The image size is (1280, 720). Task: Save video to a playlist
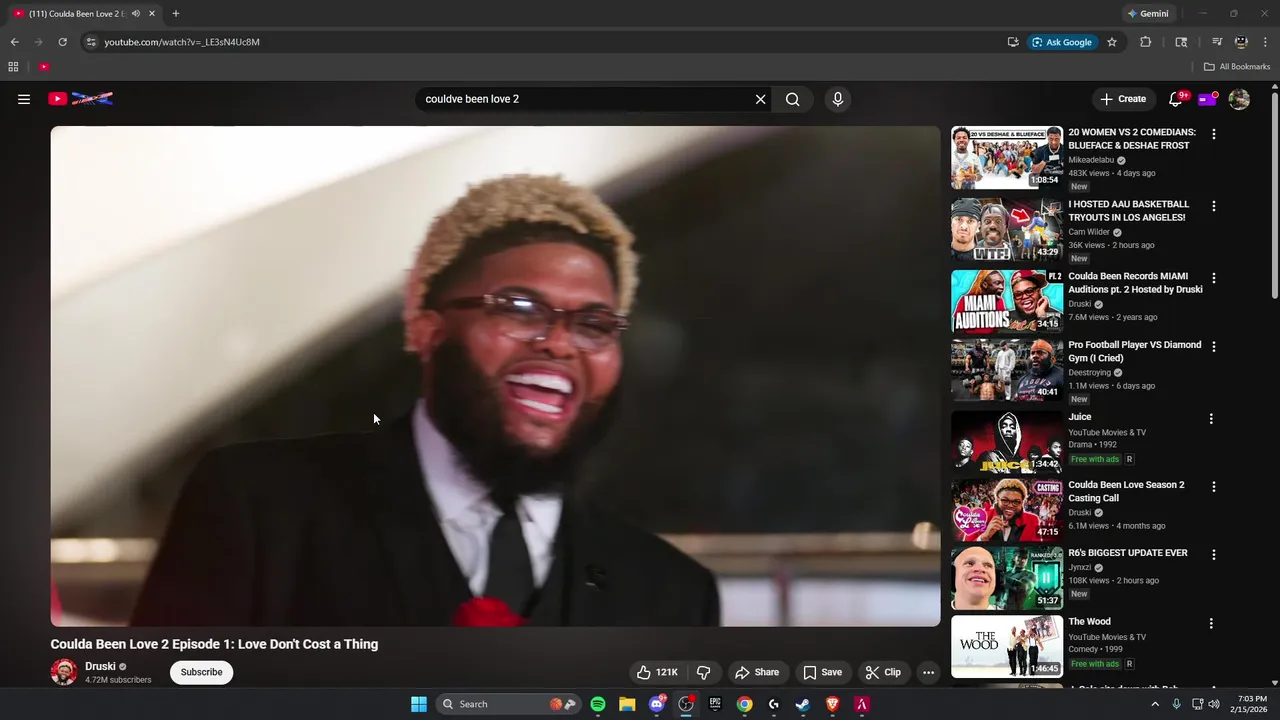click(822, 672)
